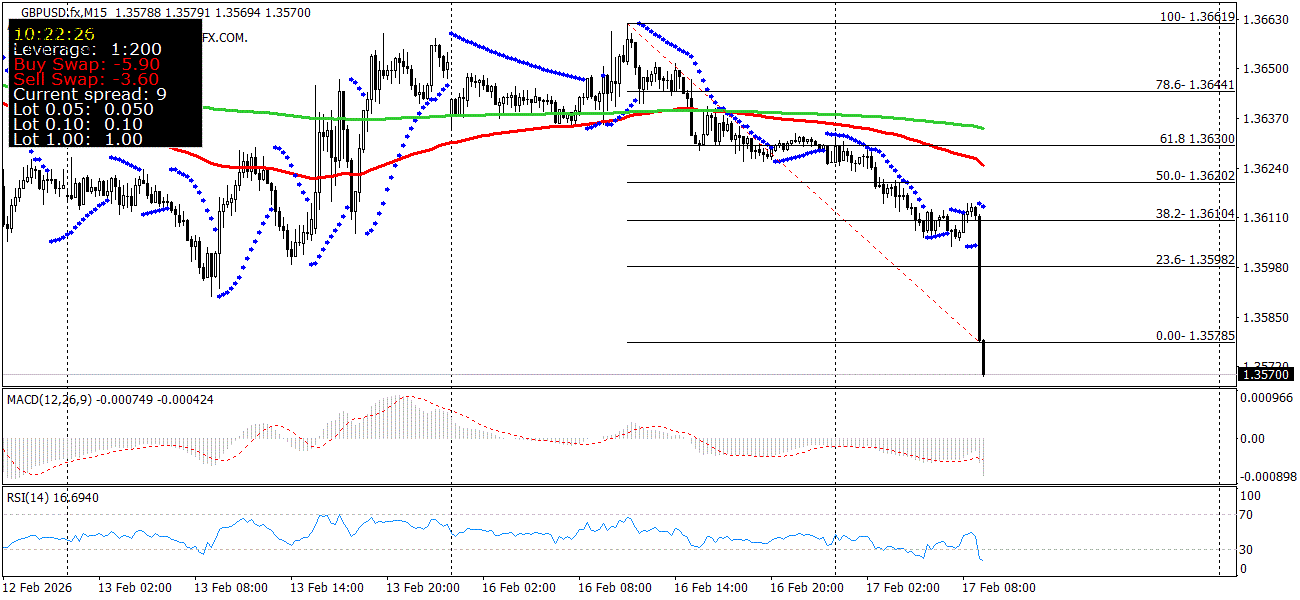Viewport: 1300px width, 600px height.
Task: Click the 13 Feb 08:00 time label
Action: 230,587
